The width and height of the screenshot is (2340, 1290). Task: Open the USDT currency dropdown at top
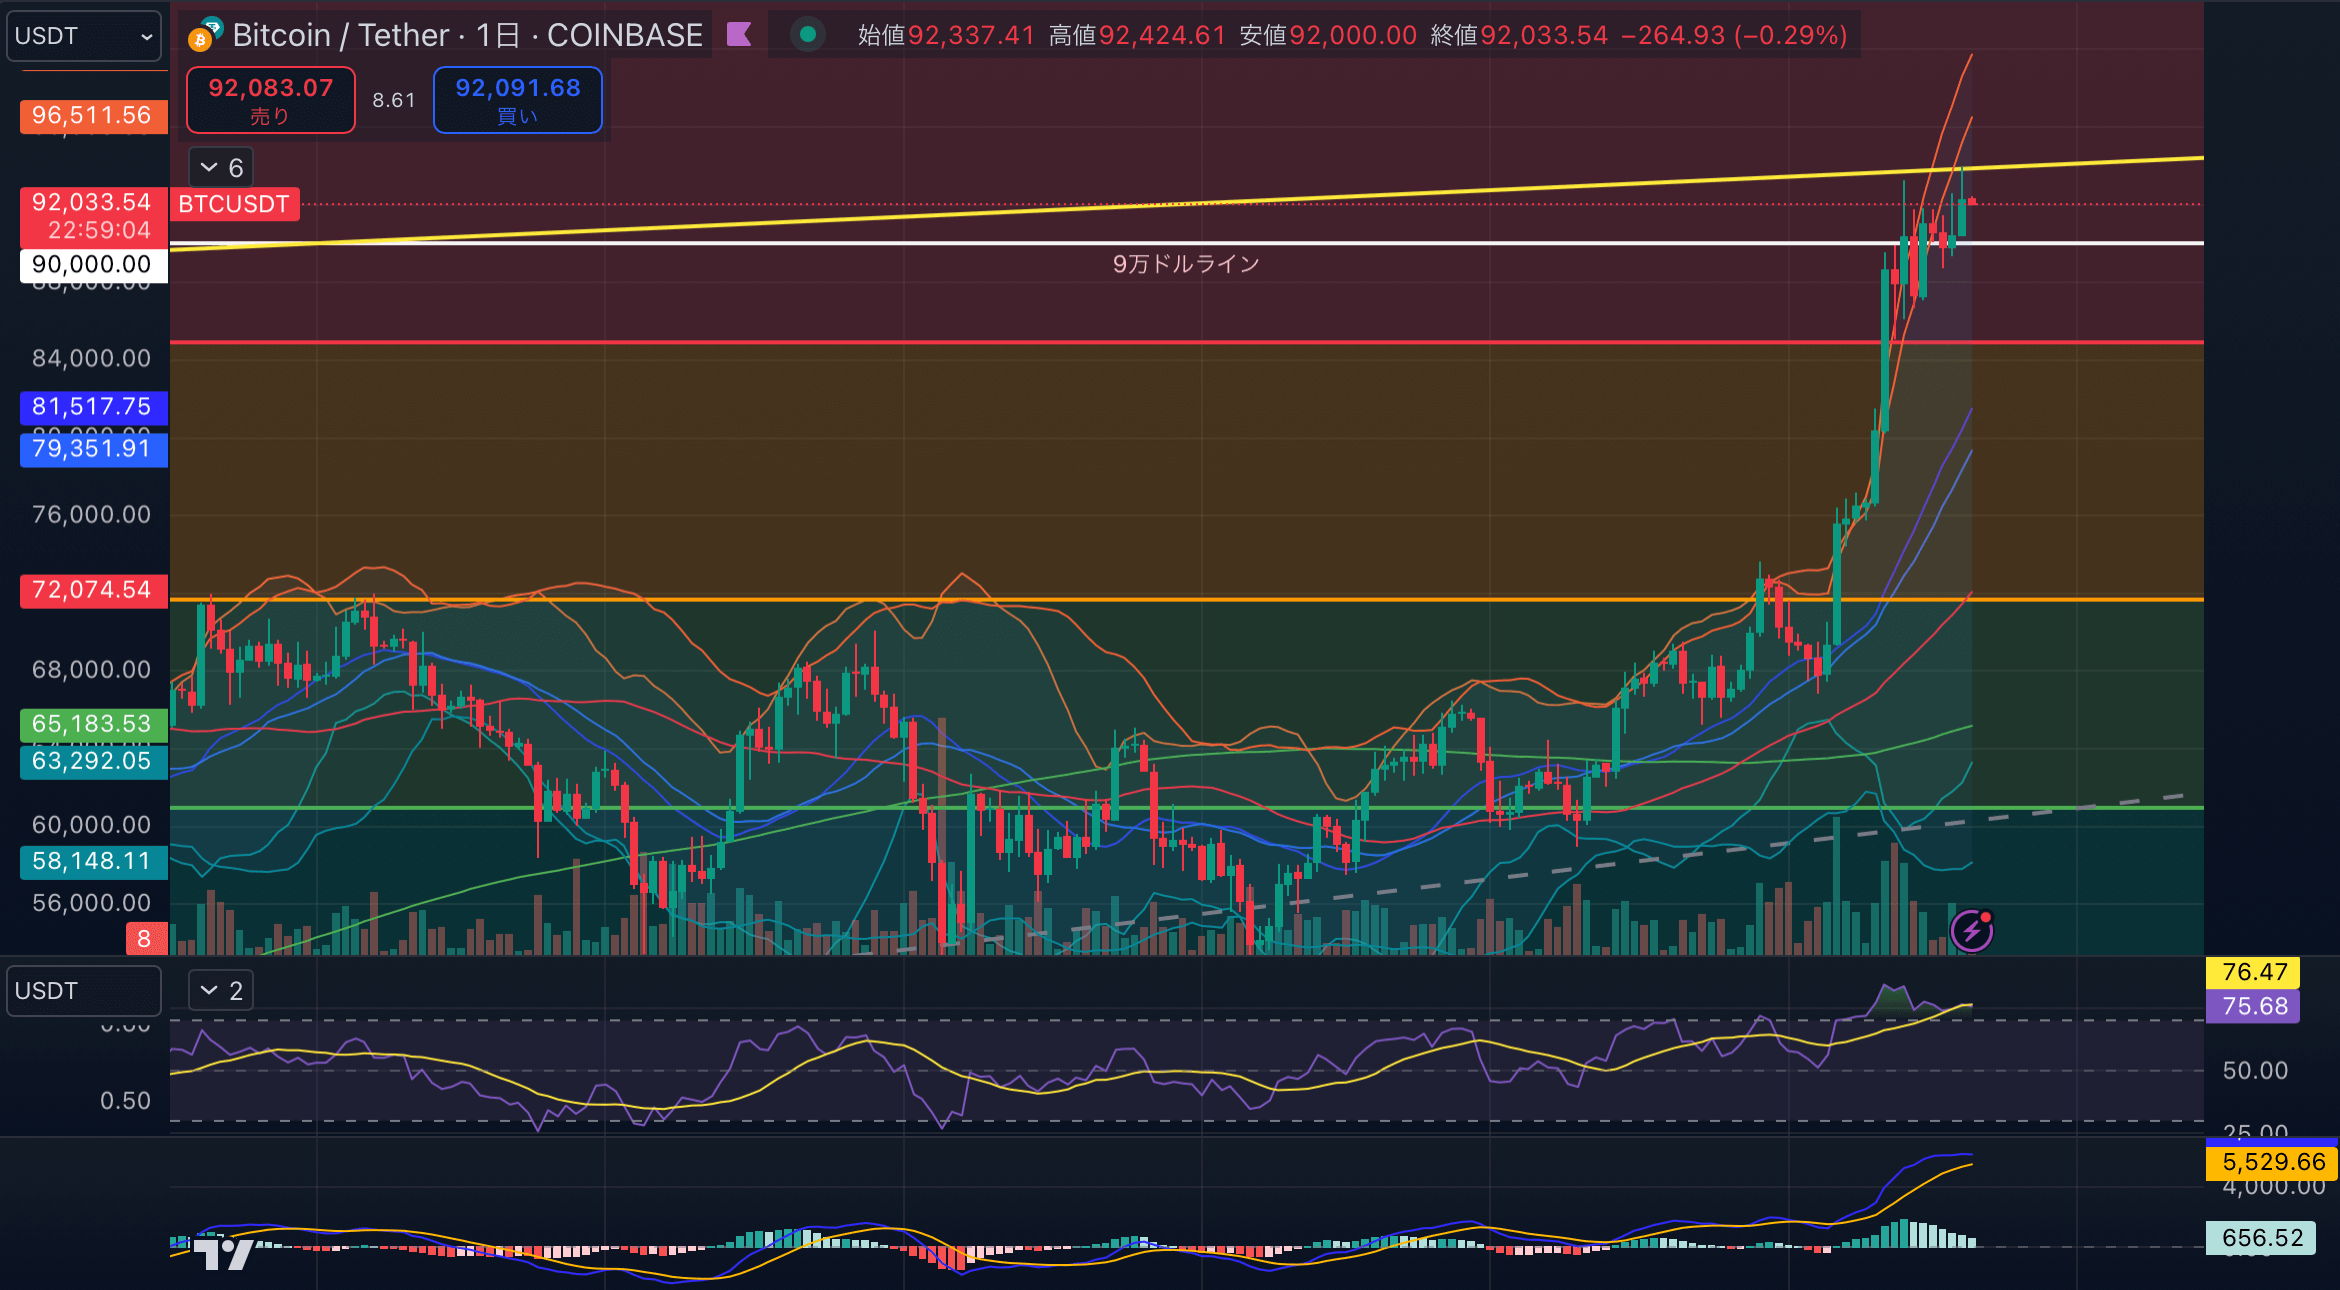tap(84, 36)
